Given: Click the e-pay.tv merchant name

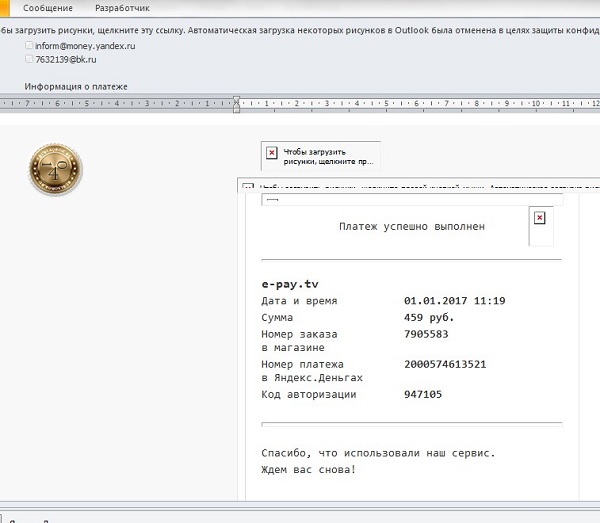Looking at the screenshot, I should (290, 284).
